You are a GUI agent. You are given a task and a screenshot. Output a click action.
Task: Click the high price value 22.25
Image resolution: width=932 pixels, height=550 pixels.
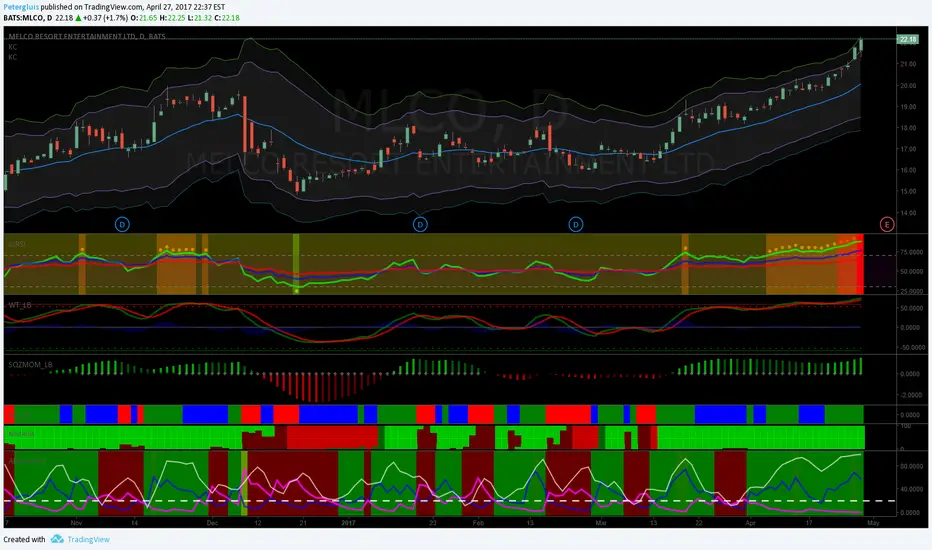pyautogui.click(x=176, y=18)
